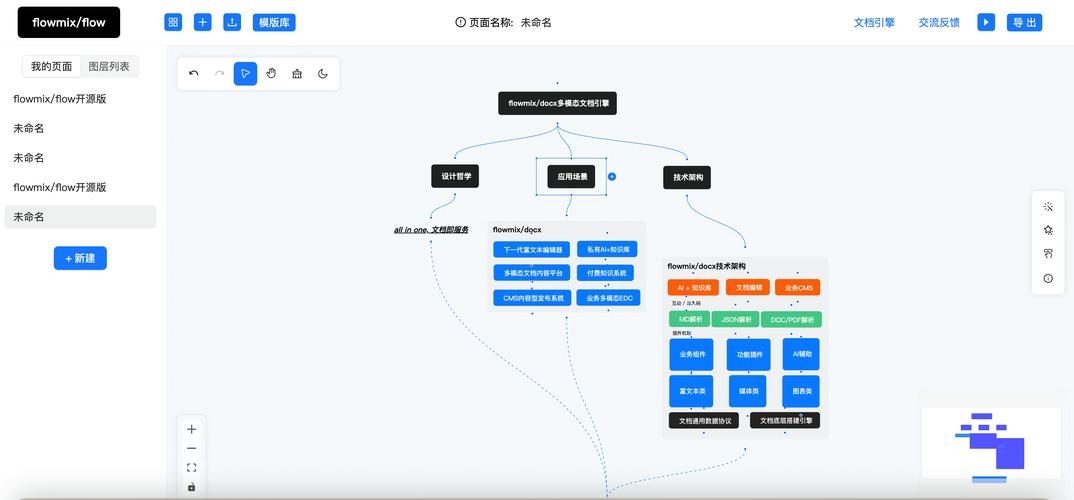
Task: Click the shop-shaped icon in canvas toolbar
Action: point(297,73)
